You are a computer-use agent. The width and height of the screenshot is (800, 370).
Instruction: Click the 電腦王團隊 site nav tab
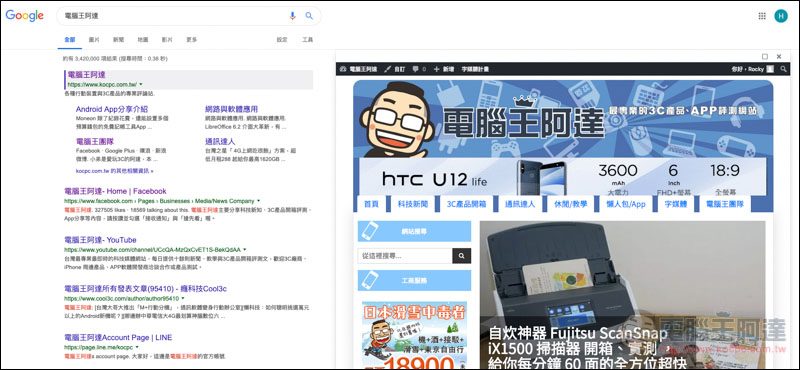coord(724,204)
